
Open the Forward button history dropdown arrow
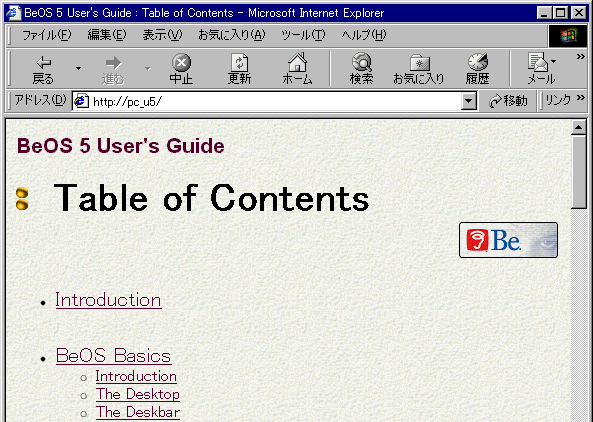coord(148,69)
